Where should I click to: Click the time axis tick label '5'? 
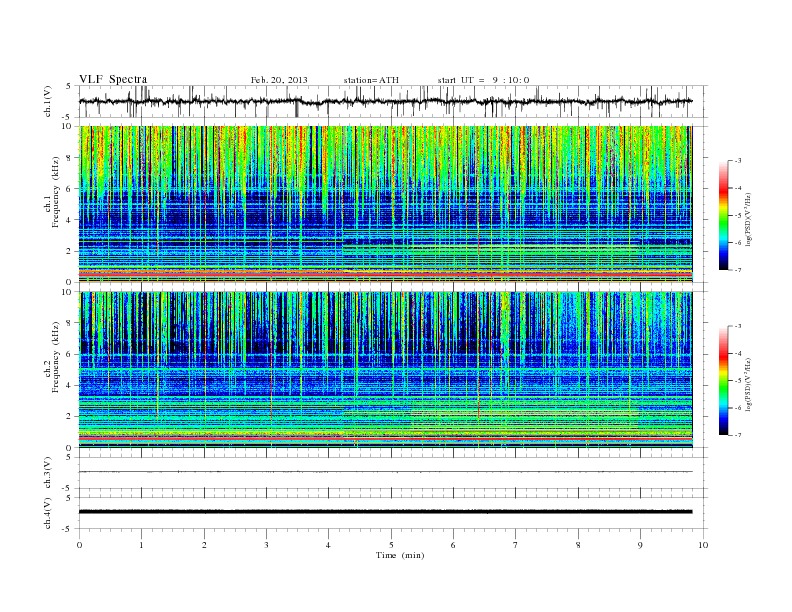click(391, 545)
